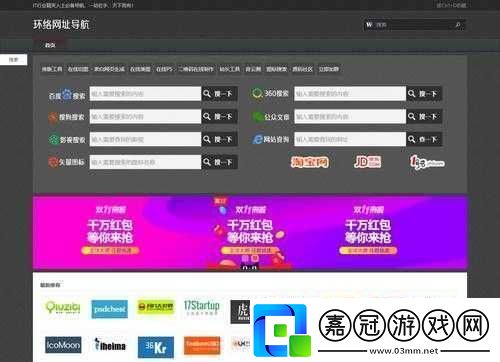Viewport: 500px width, 362px height.
Task: Click the 搜一下 button for Baidu search
Action: 219,94
